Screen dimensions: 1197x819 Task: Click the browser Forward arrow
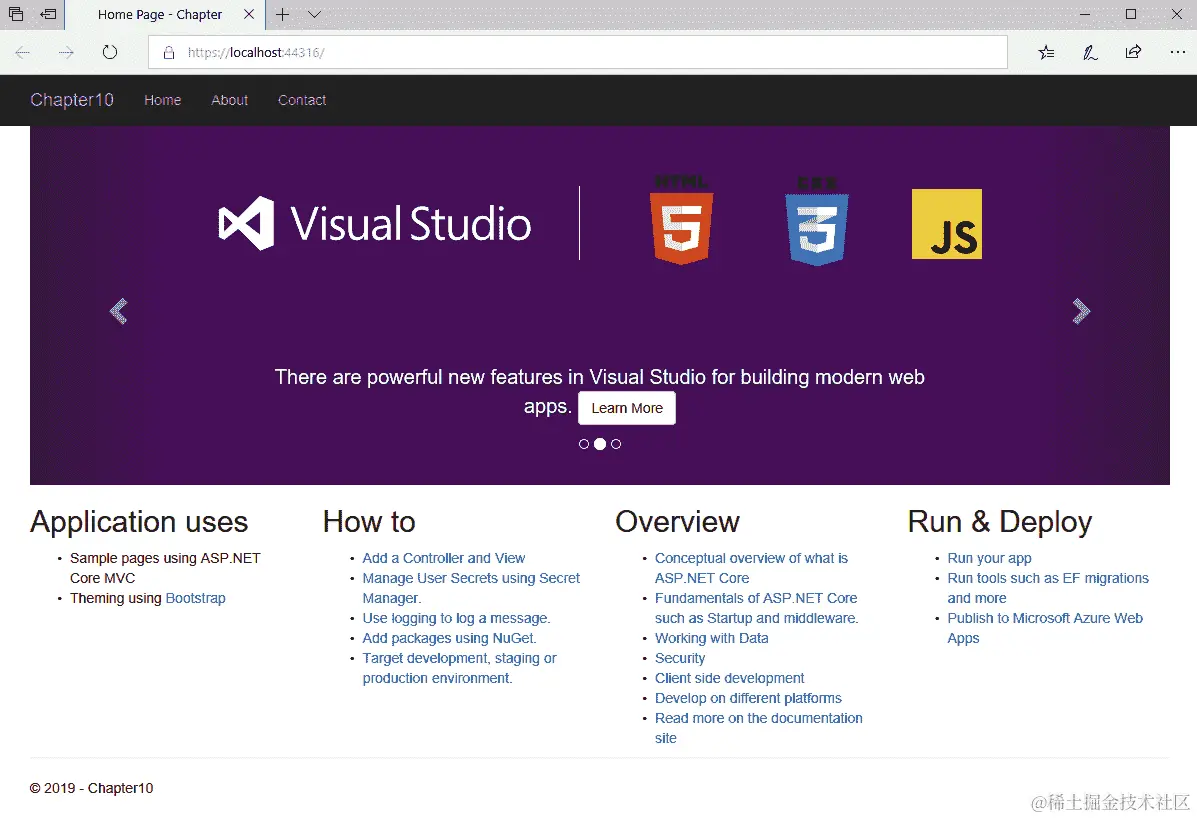tap(66, 53)
